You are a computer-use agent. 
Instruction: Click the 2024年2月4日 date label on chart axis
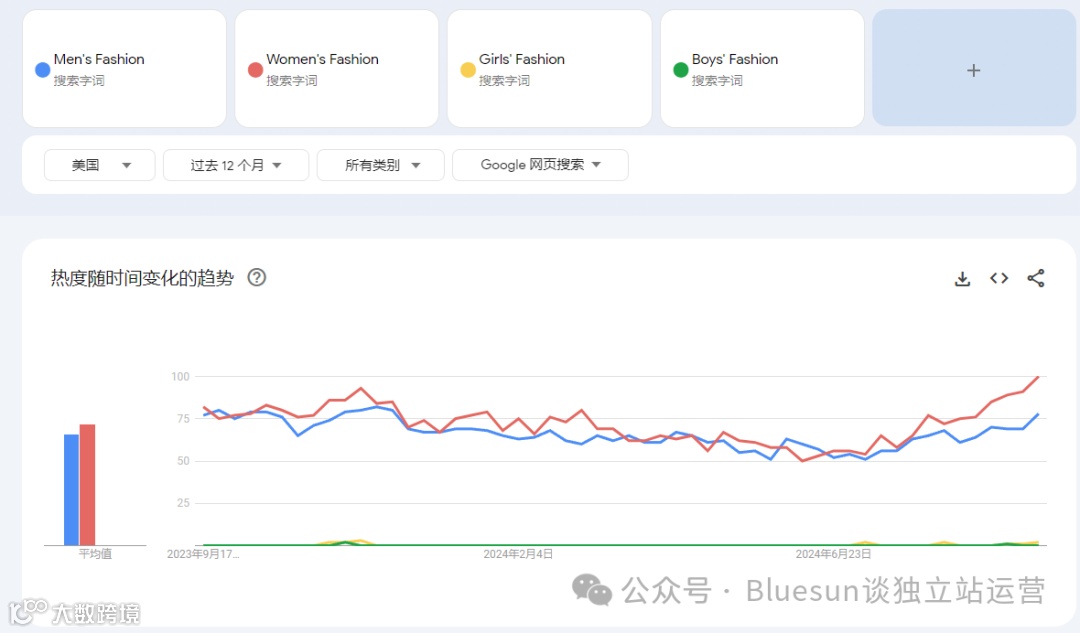(x=518, y=554)
